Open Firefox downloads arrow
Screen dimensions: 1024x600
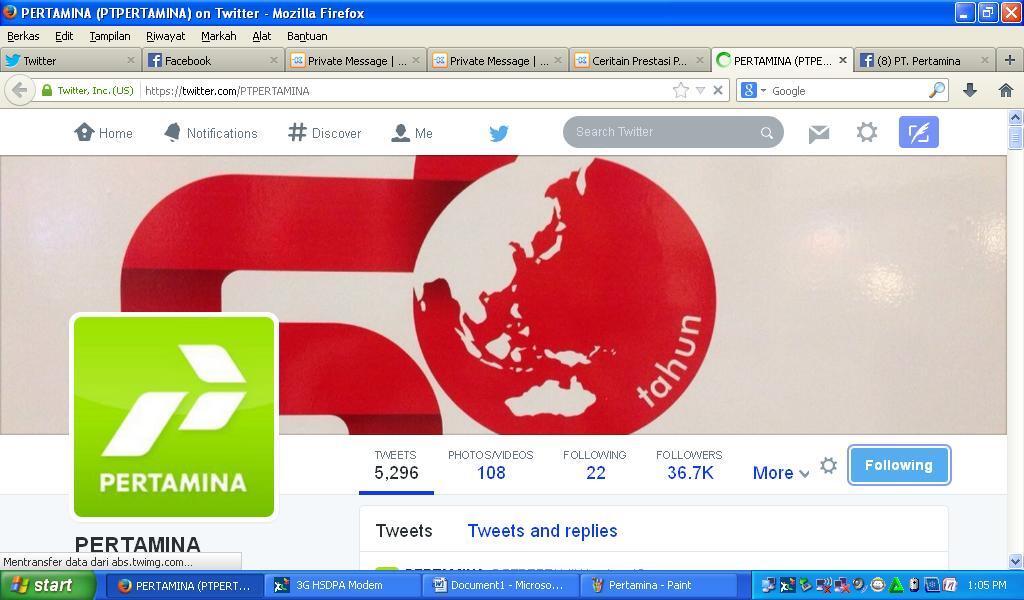click(x=970, y=91)
